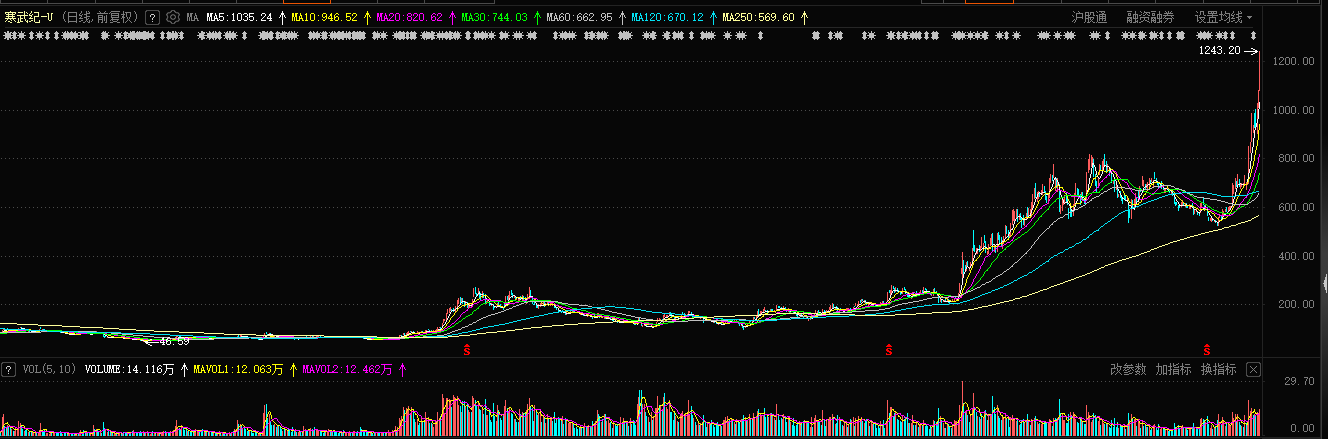Toggle the MA5 moving average line label
1328x439 pixels.
click(x=239, y=17)
